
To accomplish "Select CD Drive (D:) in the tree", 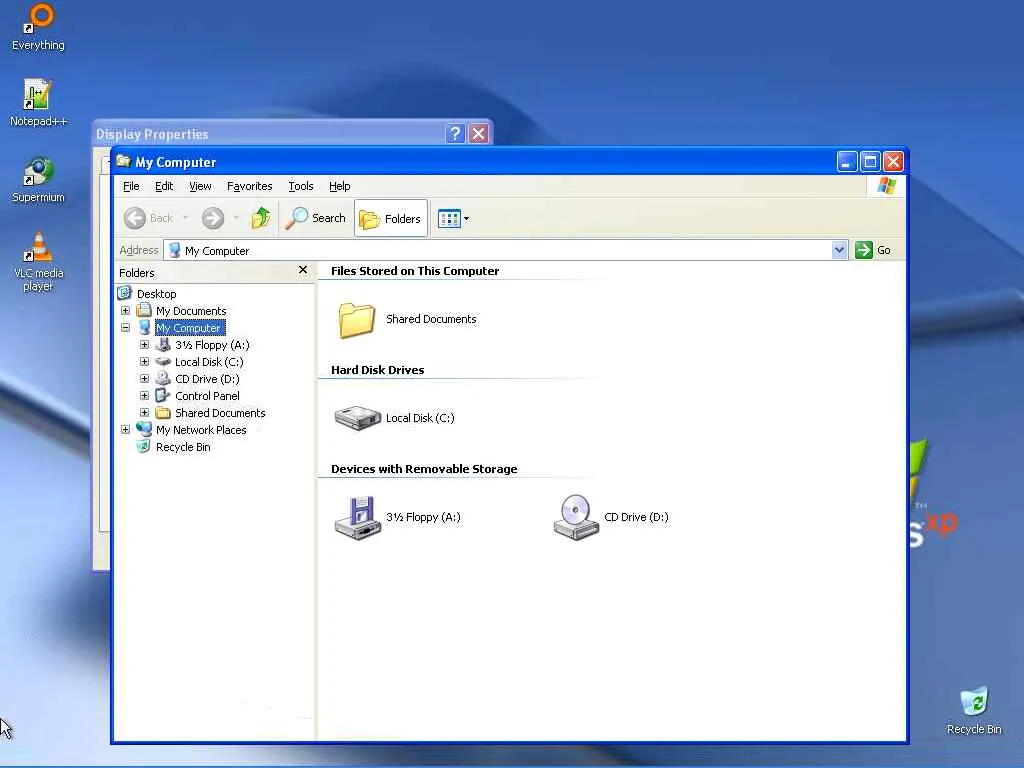I will click(x=207, y=379).
